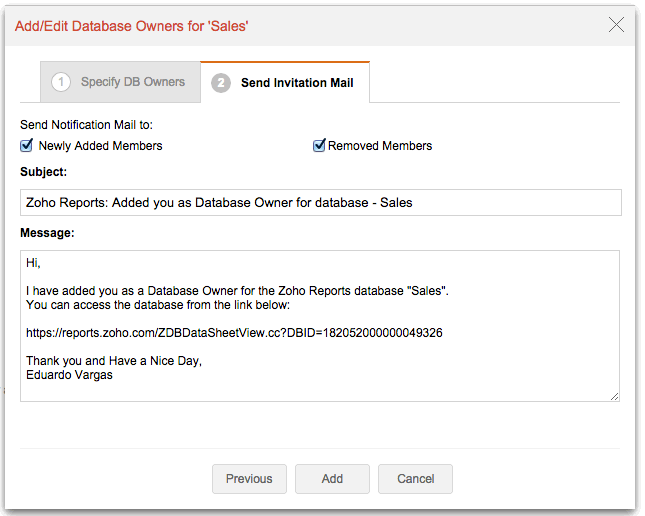This screenshot has width=645, height=516.
Task: Click the reports.zoho.com URL in message
Action: [x=234, y=332]
